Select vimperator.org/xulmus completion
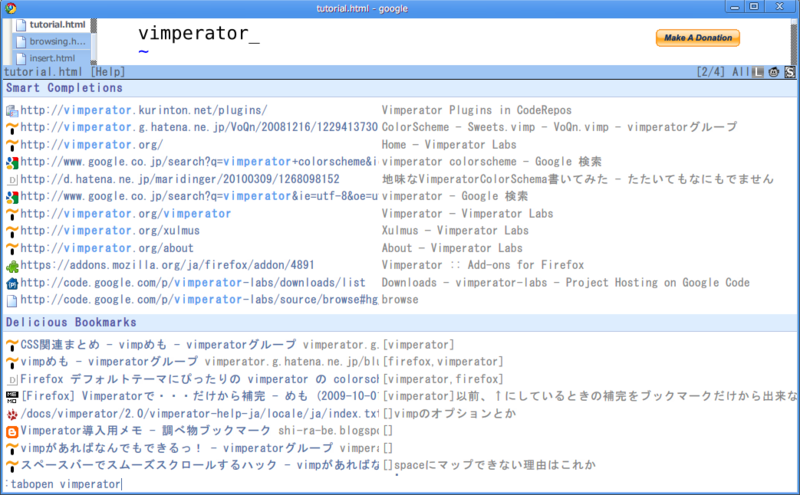Image resolution: width=800 pixels, height=495 pixels. pyautogui.click(x=400, y=231)
